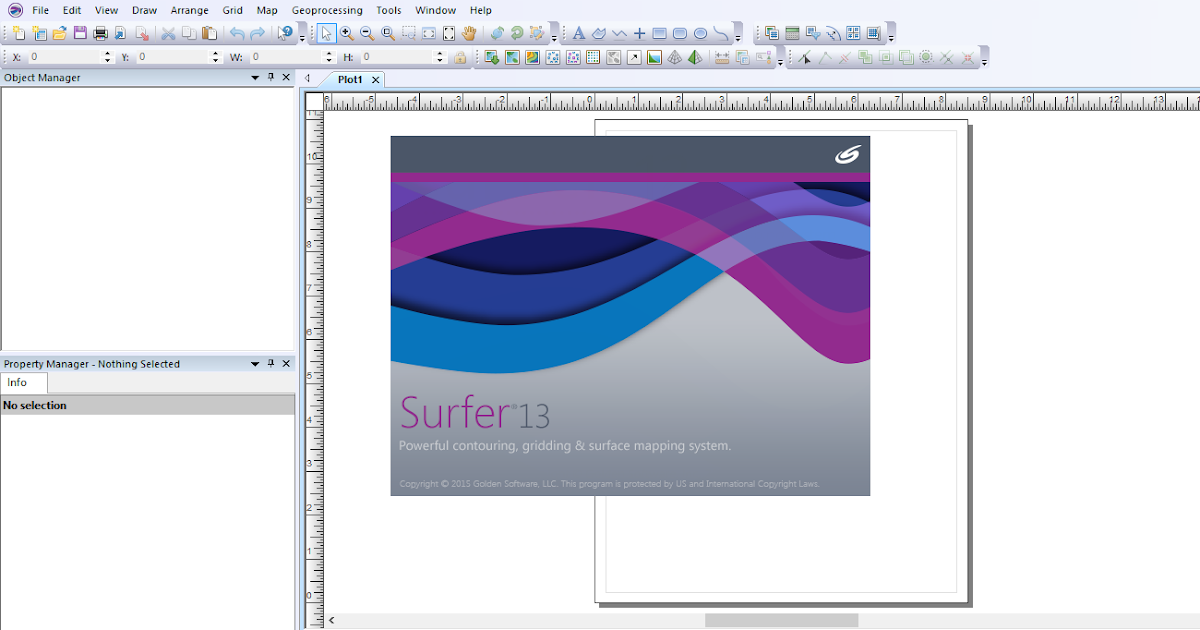Image resolution: width=1200 pixels, height=630 pixels.
Task: Open the Map menu
Action: 267,10
